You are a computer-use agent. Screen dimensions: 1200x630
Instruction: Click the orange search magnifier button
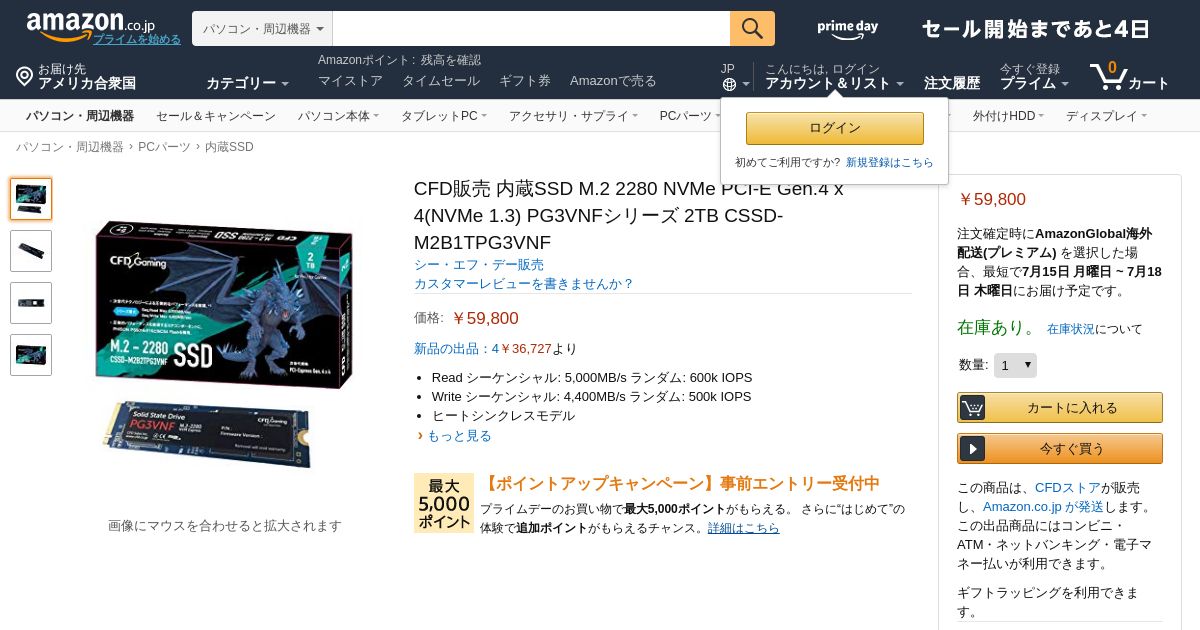[752, 29]
